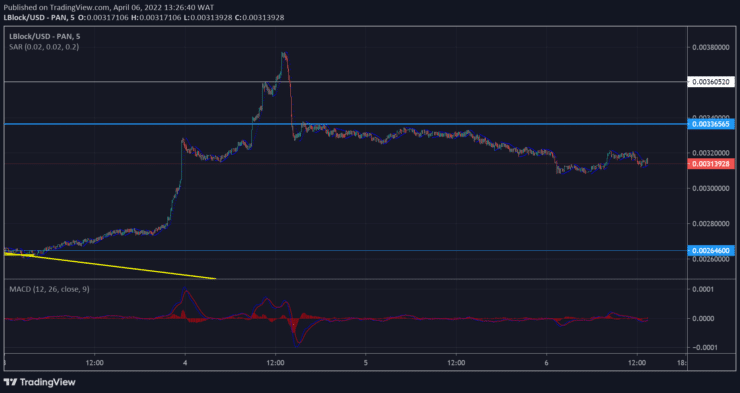Click the MACD (12, 26, close, 9) label
740x393 pixels.
pyautogui.click(x=49, y=289)
